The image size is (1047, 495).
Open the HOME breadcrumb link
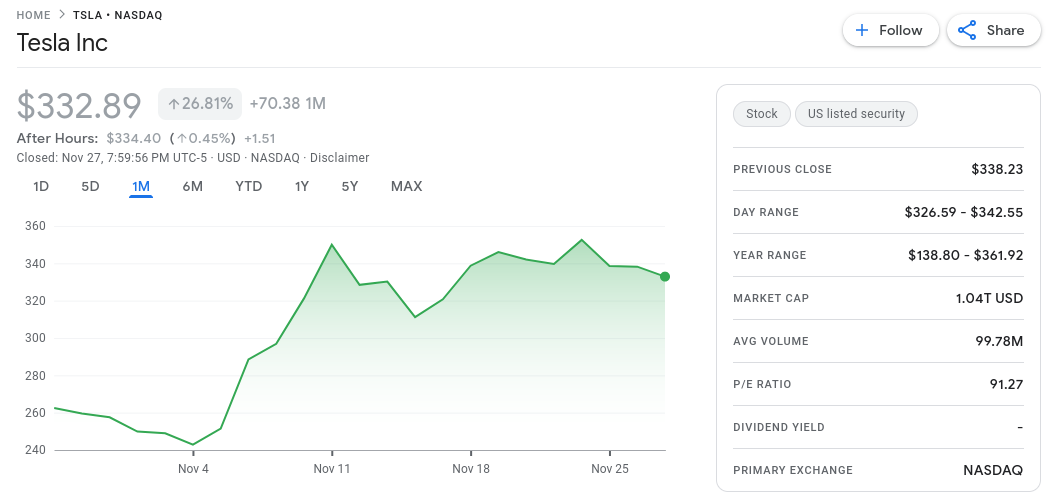[34, 15]
